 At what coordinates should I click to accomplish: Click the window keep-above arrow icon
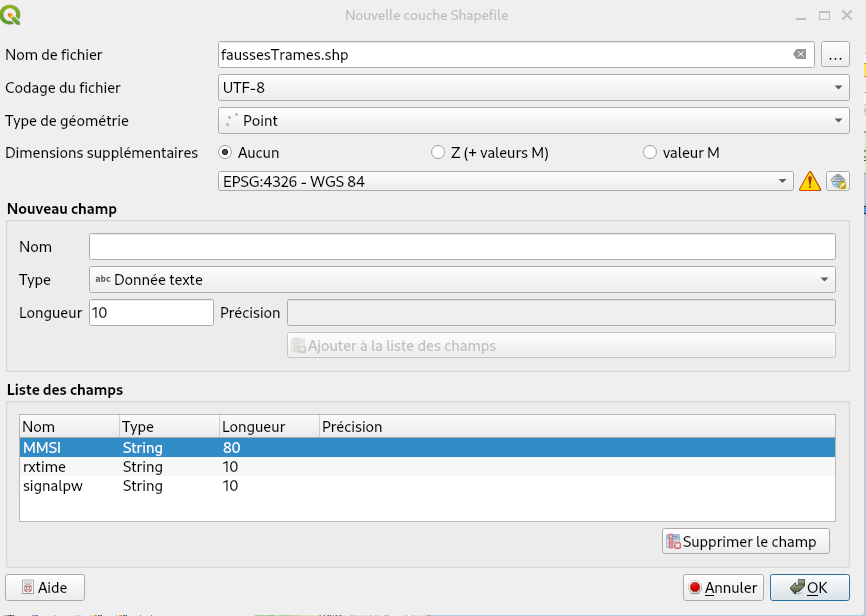(x=800, y=16)
